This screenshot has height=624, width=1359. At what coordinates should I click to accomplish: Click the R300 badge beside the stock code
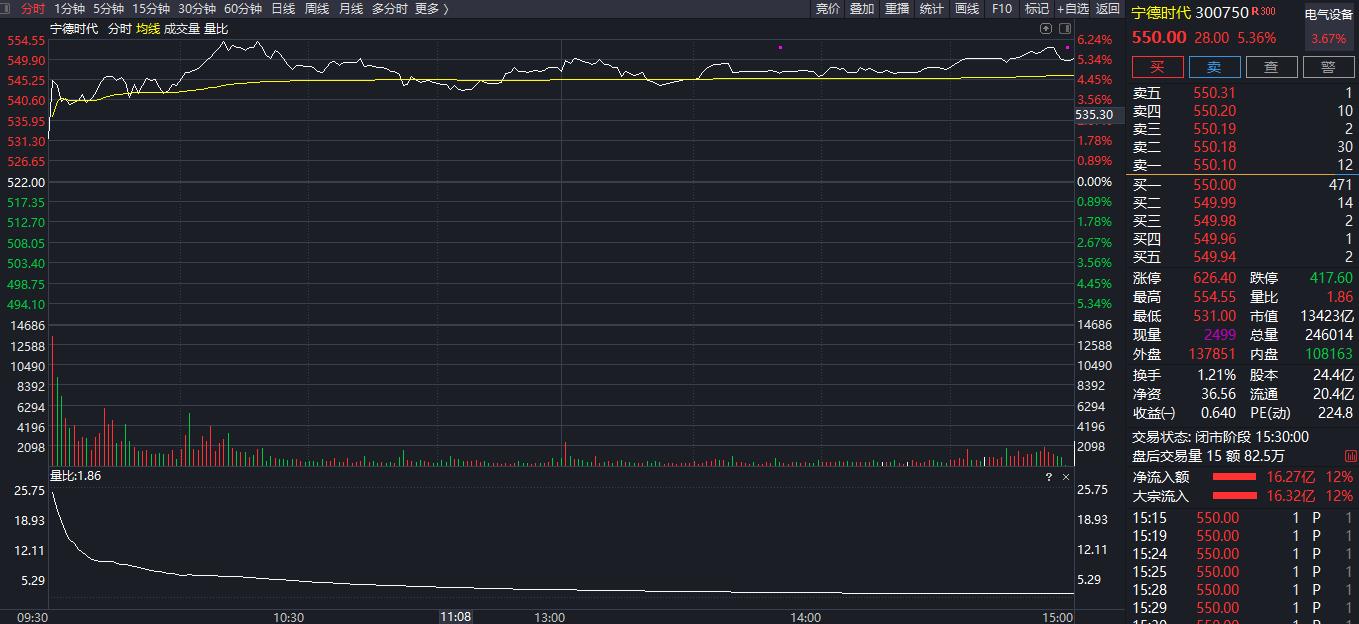1263,12
